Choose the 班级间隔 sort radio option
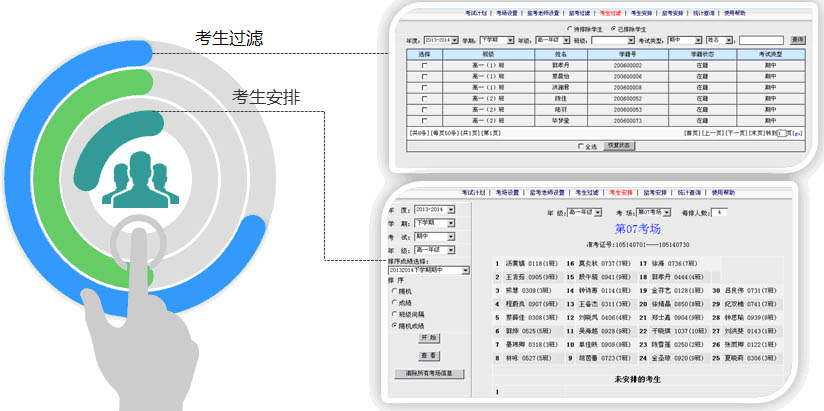The height and width of the screenshot is (411, 824). 394,314
